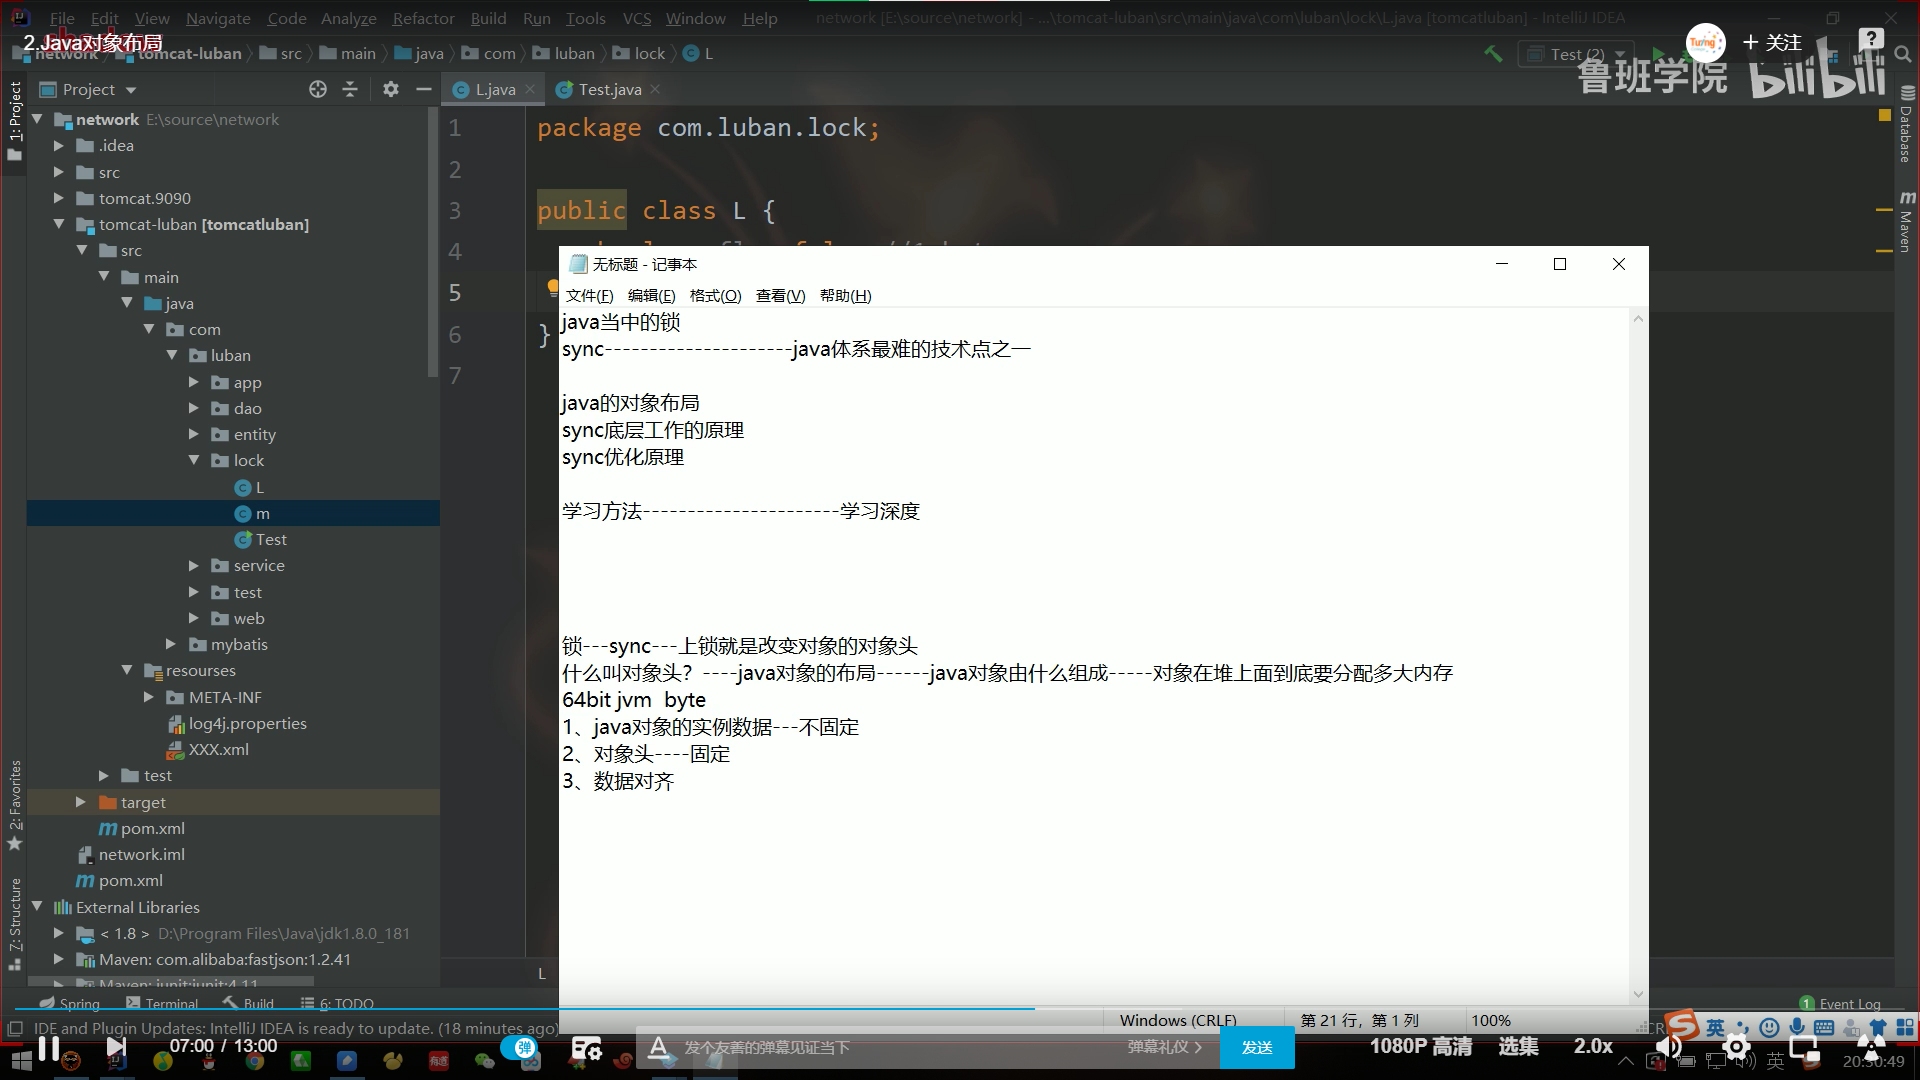1920x1080 pixels.
Task: Expand the service folder in the project tree
Action: (194, 565)
